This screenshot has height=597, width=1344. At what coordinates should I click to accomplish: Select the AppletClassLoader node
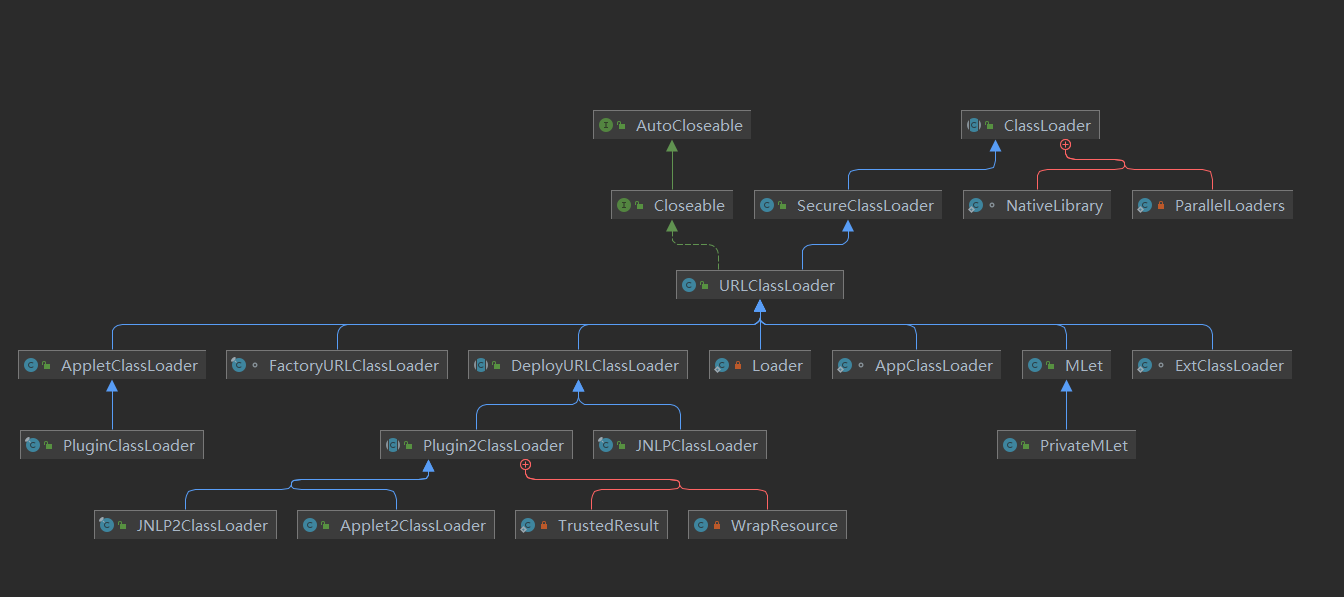pyautogui.click(x=112, y=365)
